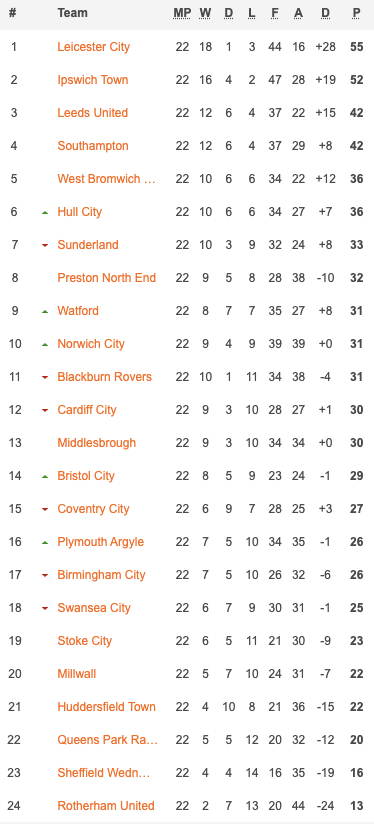Click the green up arrow beside Plymouth Argyle
Viewport: 374px width, 824px height.
click(x=45, y=542)
